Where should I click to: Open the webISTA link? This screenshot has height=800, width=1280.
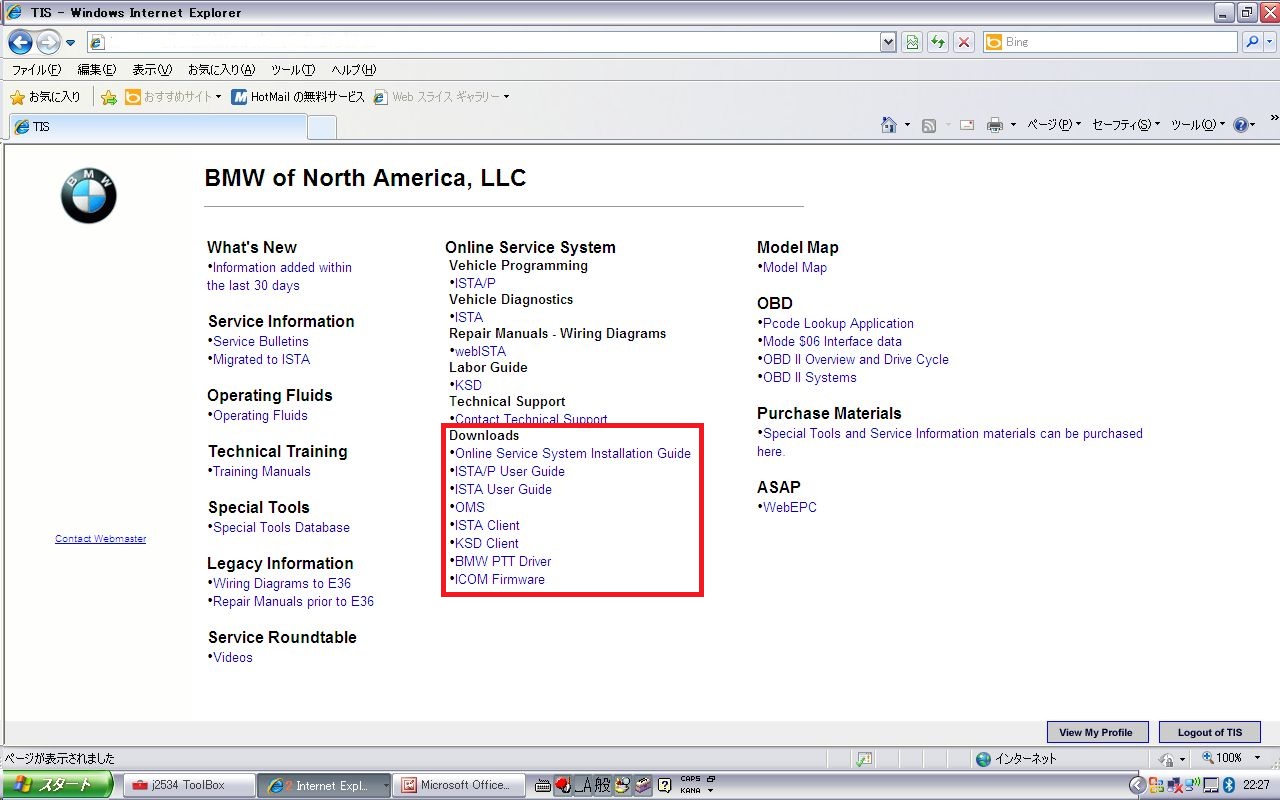480,351
